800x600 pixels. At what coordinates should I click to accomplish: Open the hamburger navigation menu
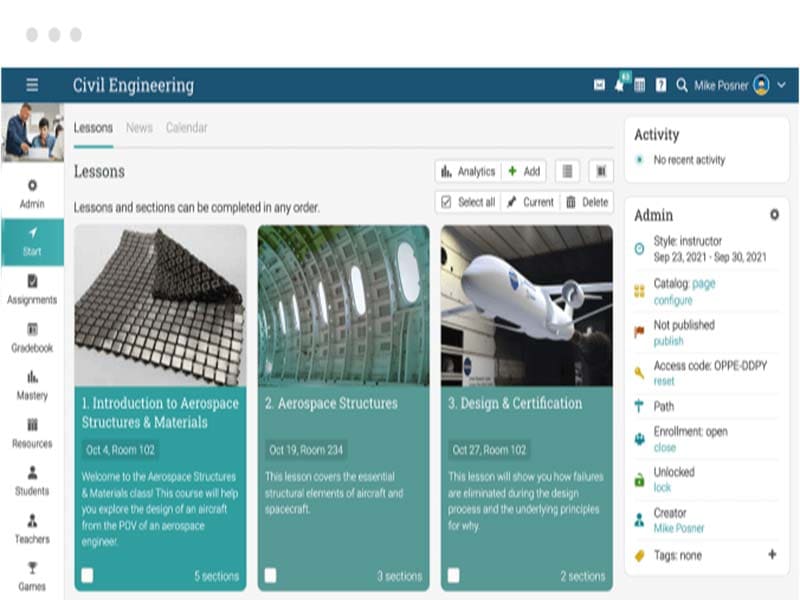(x=32, y=85)
